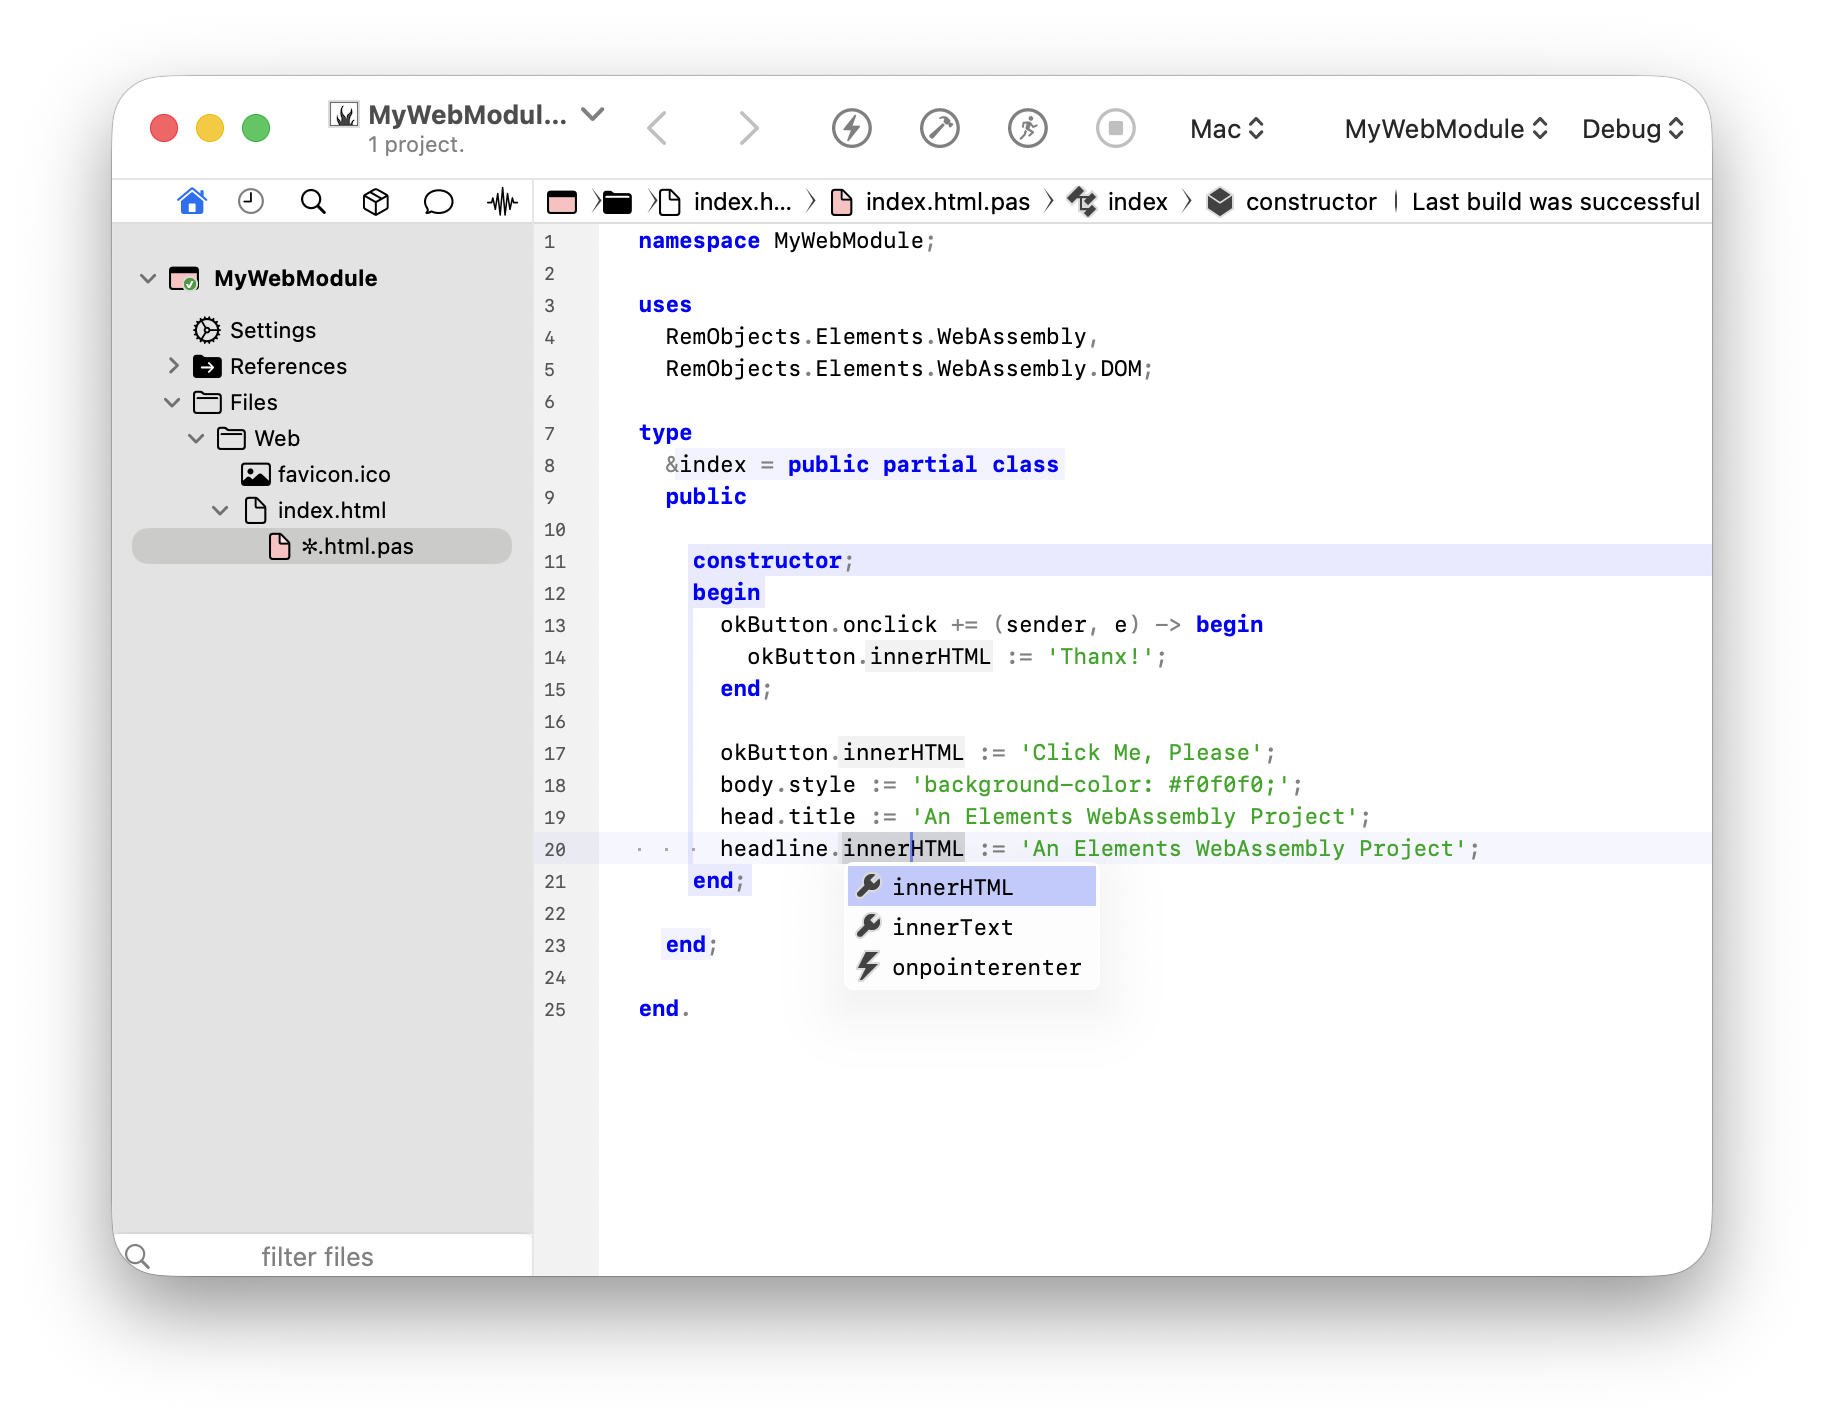Screen dimensions: 1824x1424
Task: Click line number 11 in the gutter
Action: [555, 562]
